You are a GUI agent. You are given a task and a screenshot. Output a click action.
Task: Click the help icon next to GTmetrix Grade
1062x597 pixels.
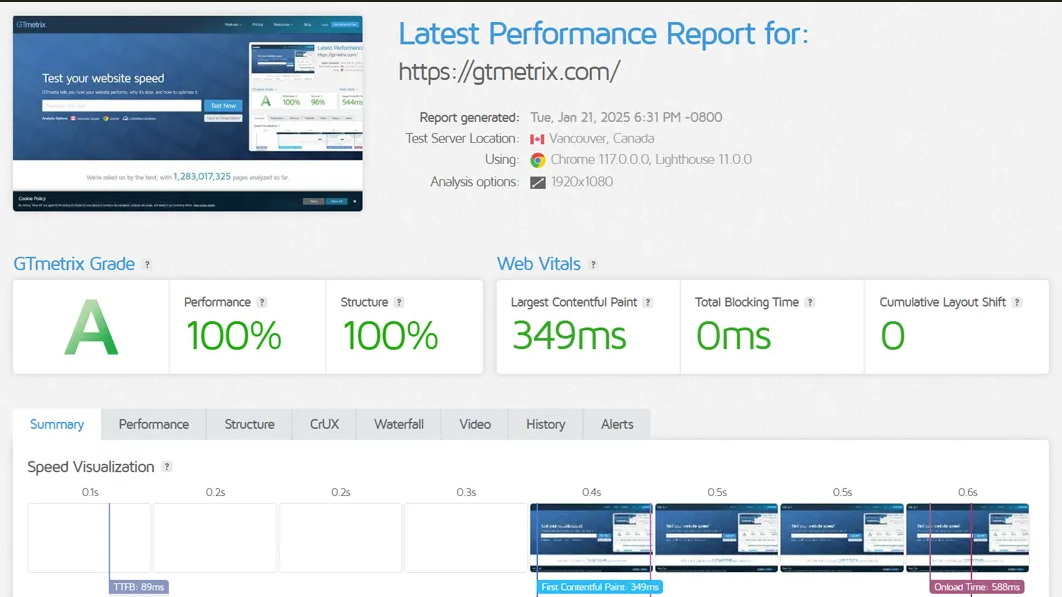click(147, 265)
